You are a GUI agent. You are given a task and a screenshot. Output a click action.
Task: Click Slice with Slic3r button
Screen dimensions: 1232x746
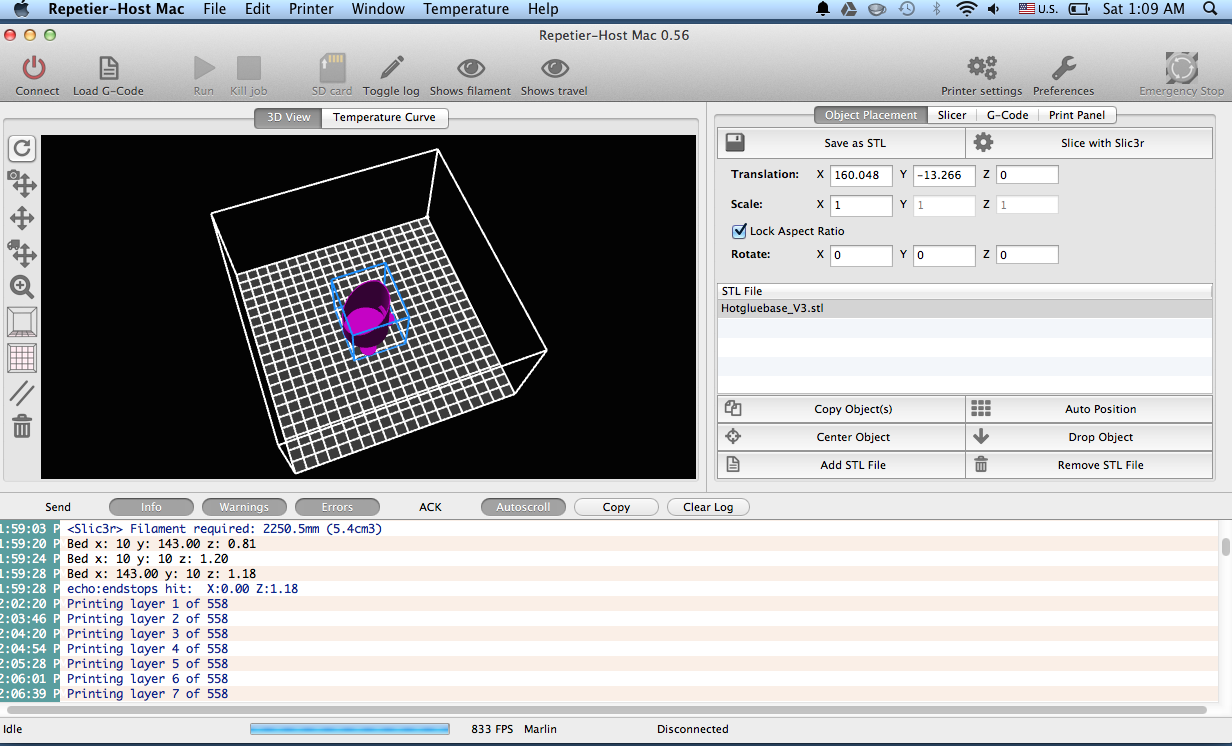tap(1089, 143)
